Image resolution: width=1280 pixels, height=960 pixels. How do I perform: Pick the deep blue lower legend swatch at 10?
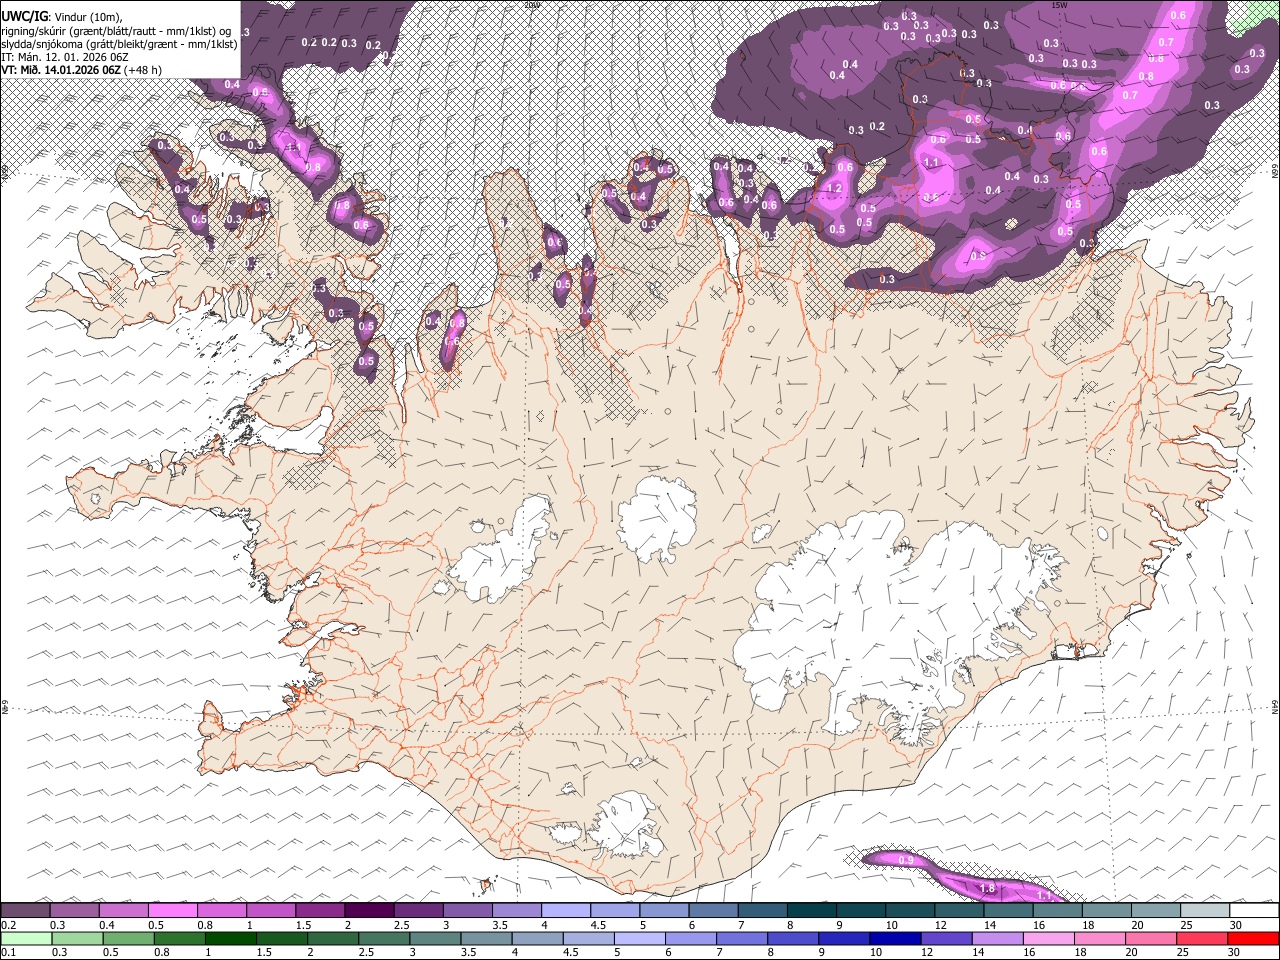tap(893, 938)
